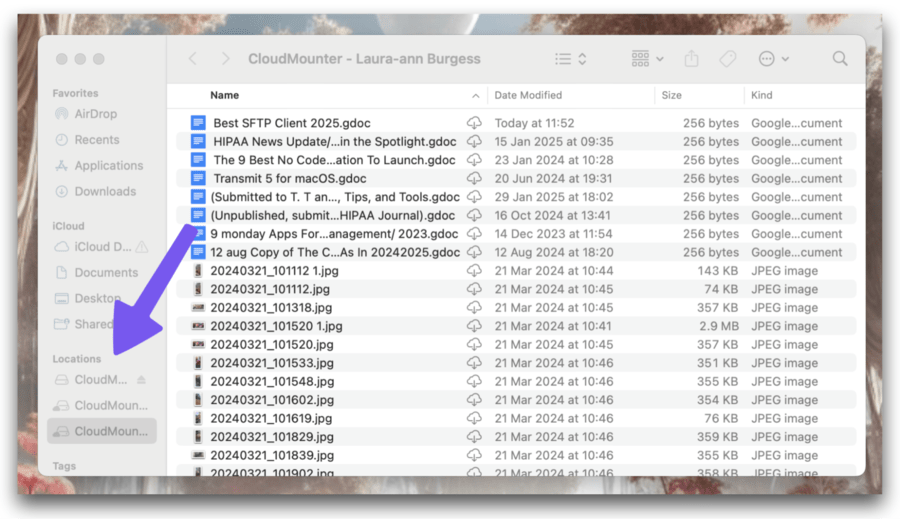Image resolution: width=900 pixels, height=519 pixels.
Task: Open the ellipsis action menu
Action: point(773,59)
